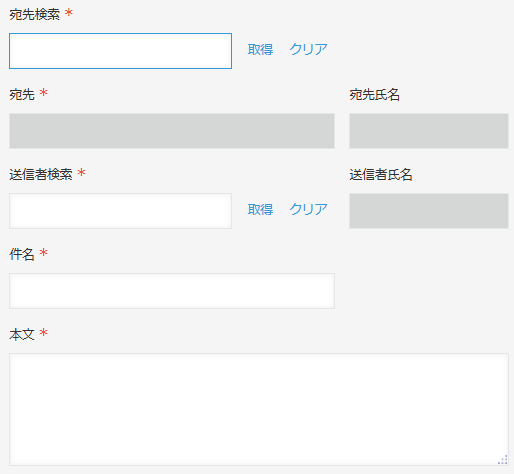Screen dimensions: 514x474
Task: Click the 件名 field label
Action: pyautogui.click(x=22, y=254)
